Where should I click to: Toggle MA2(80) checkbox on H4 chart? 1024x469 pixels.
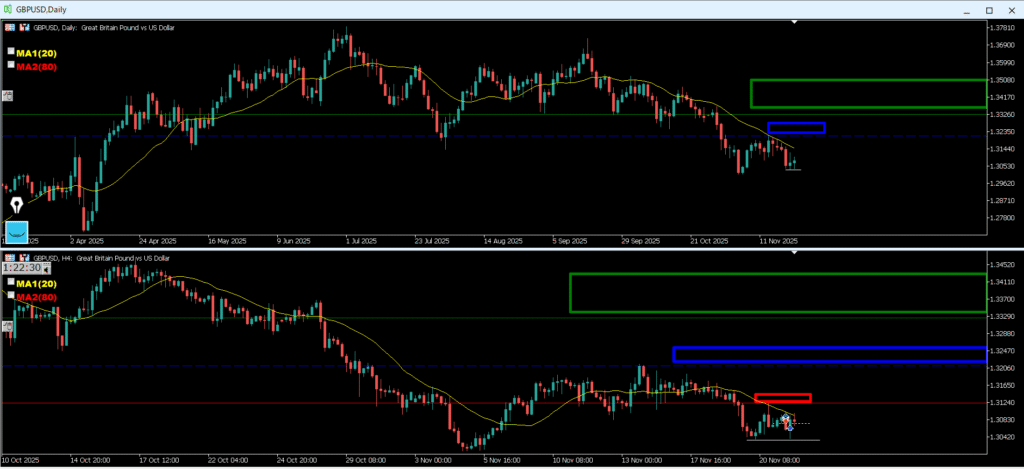click(x=11, y=296)
